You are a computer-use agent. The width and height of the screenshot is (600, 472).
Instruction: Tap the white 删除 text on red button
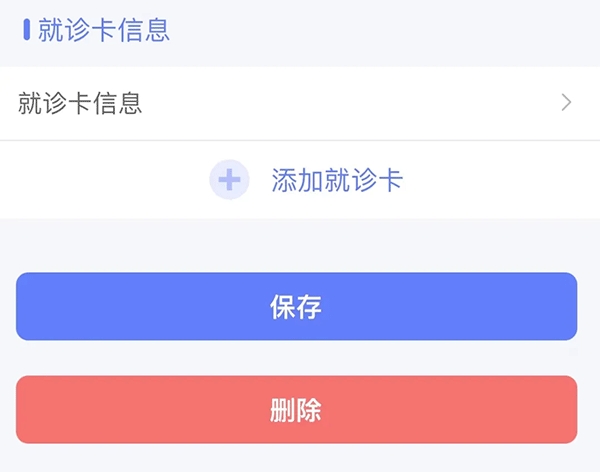296,410
